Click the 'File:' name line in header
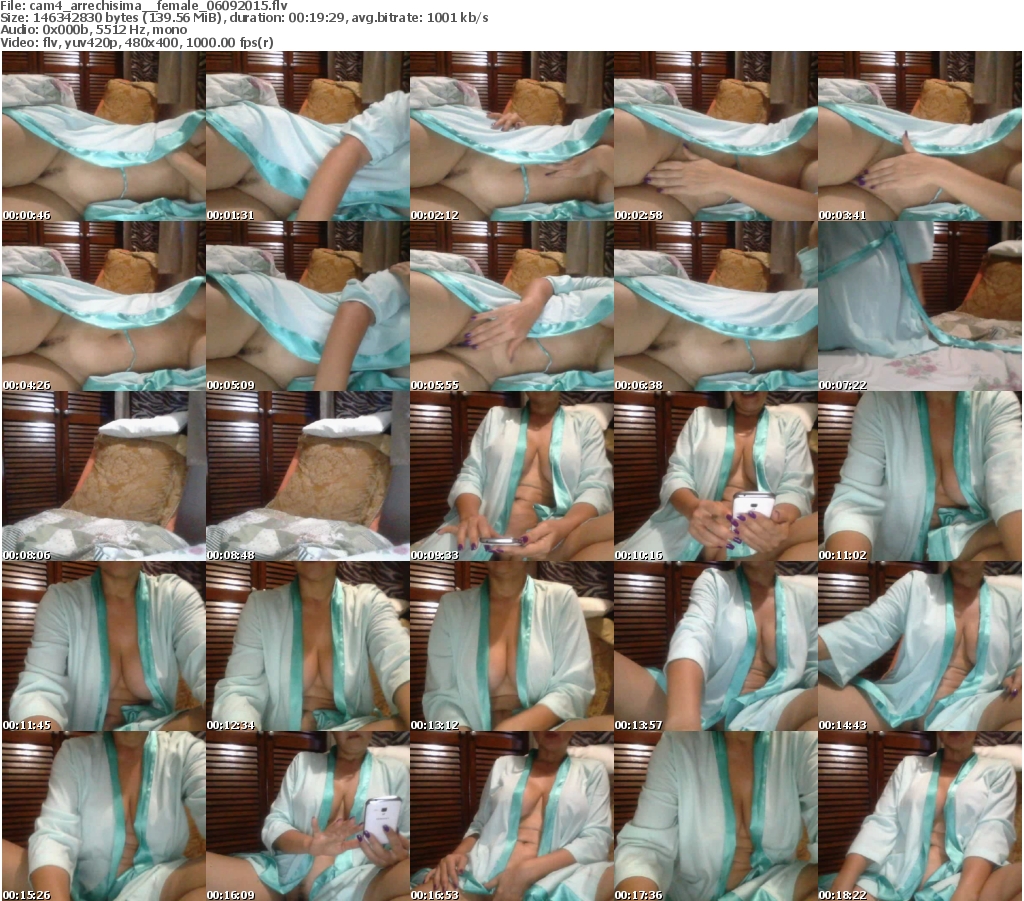This screenshot has height=901, width=1024. [144, 6]
